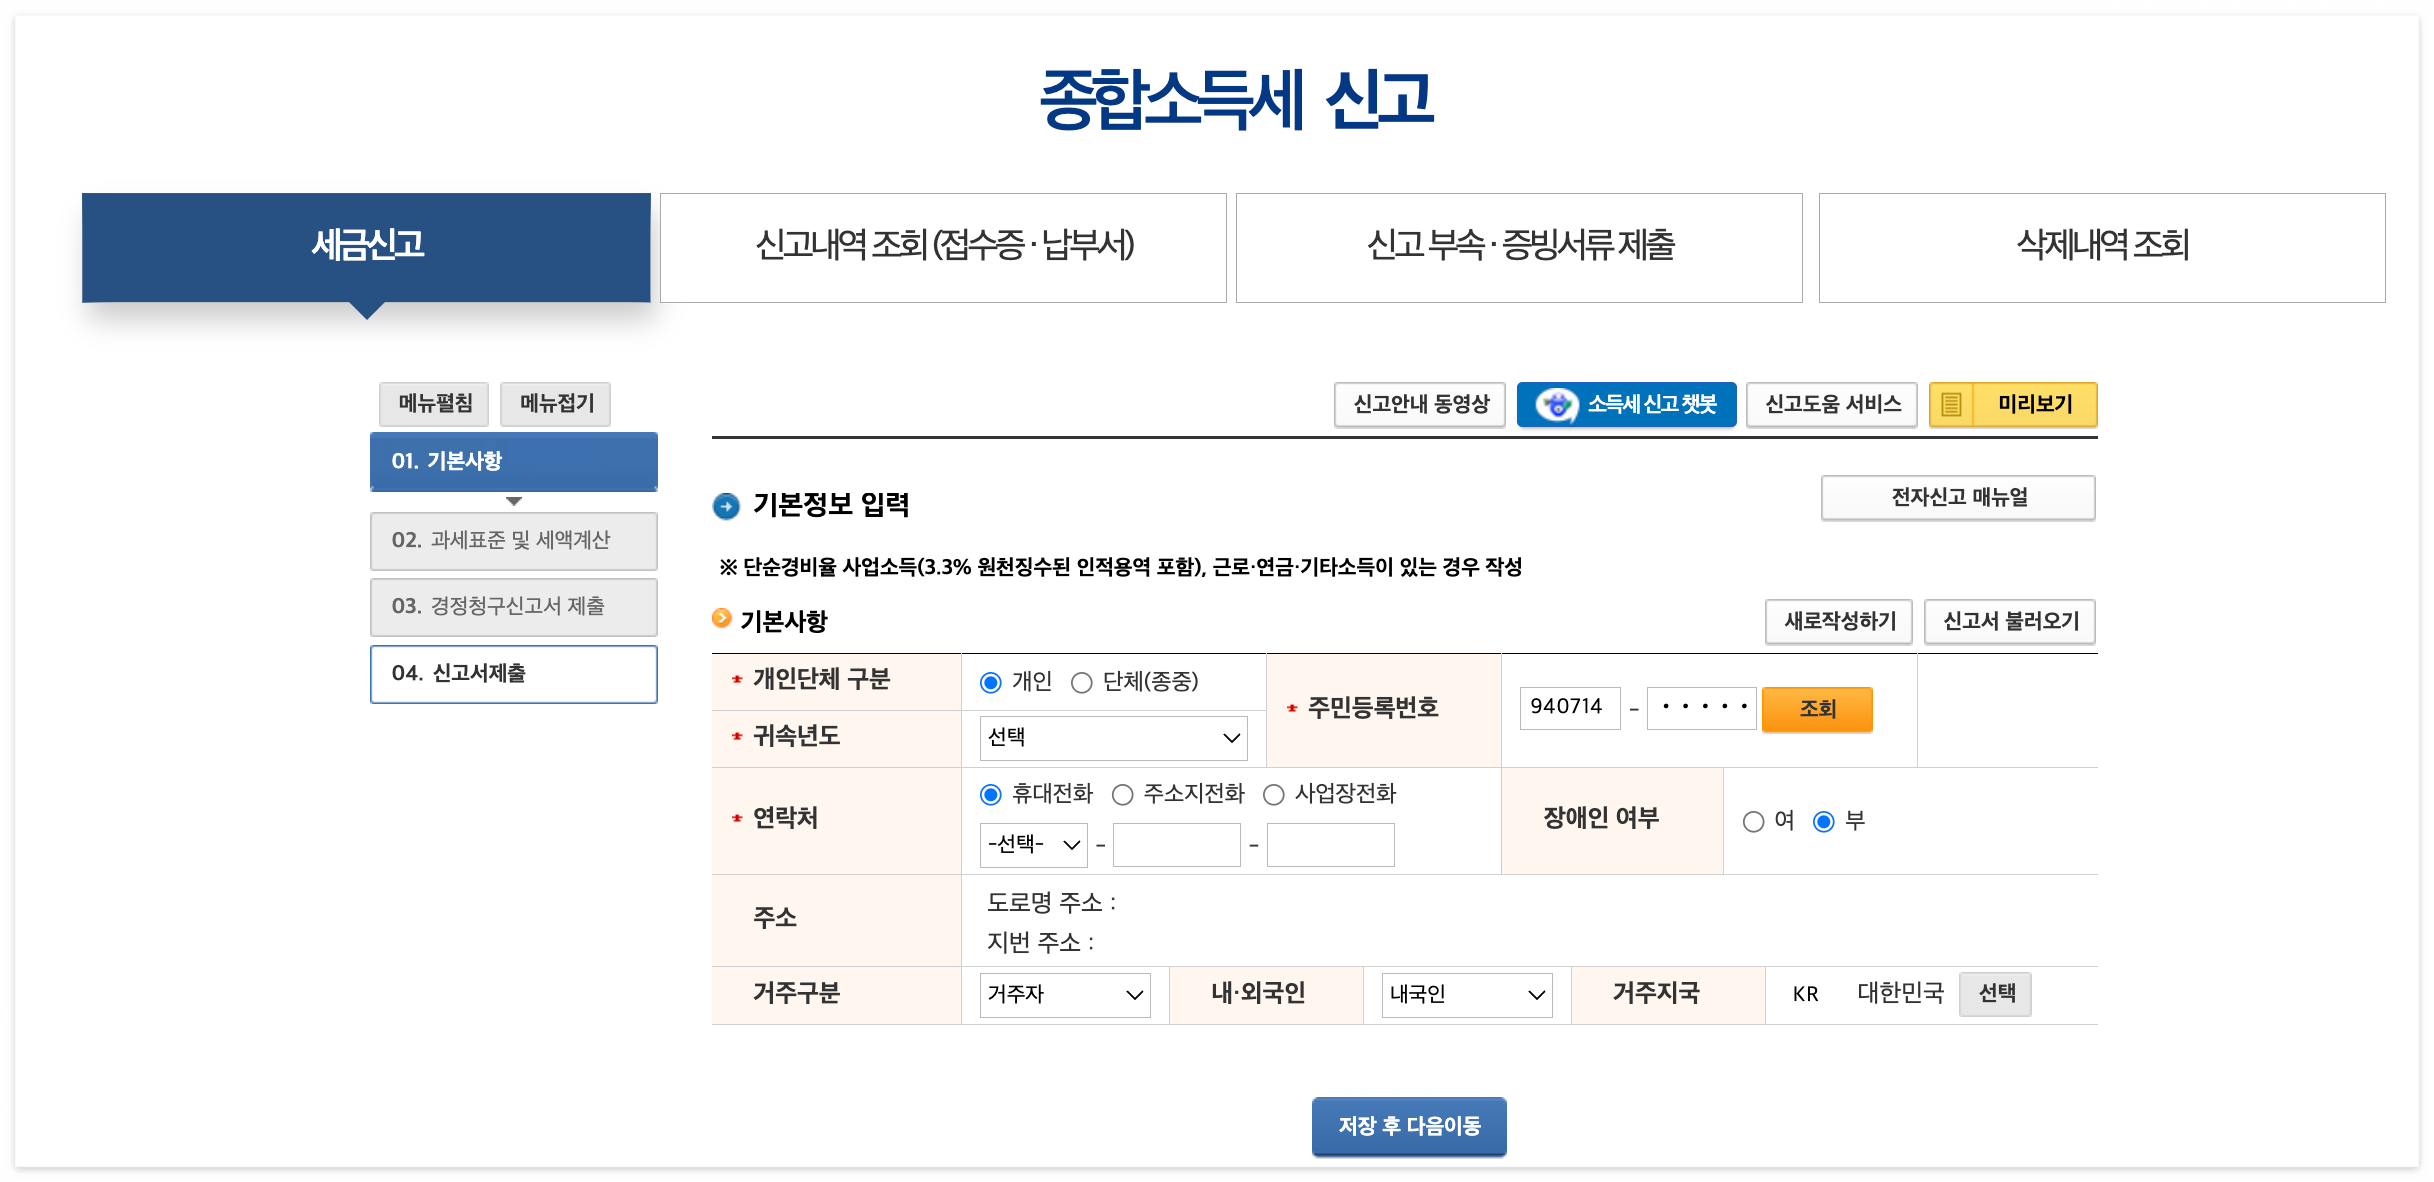Viewport: 2434px width, 1182px height.
Task: Click the 신고안내 동영상 button
Action: 1419,405
